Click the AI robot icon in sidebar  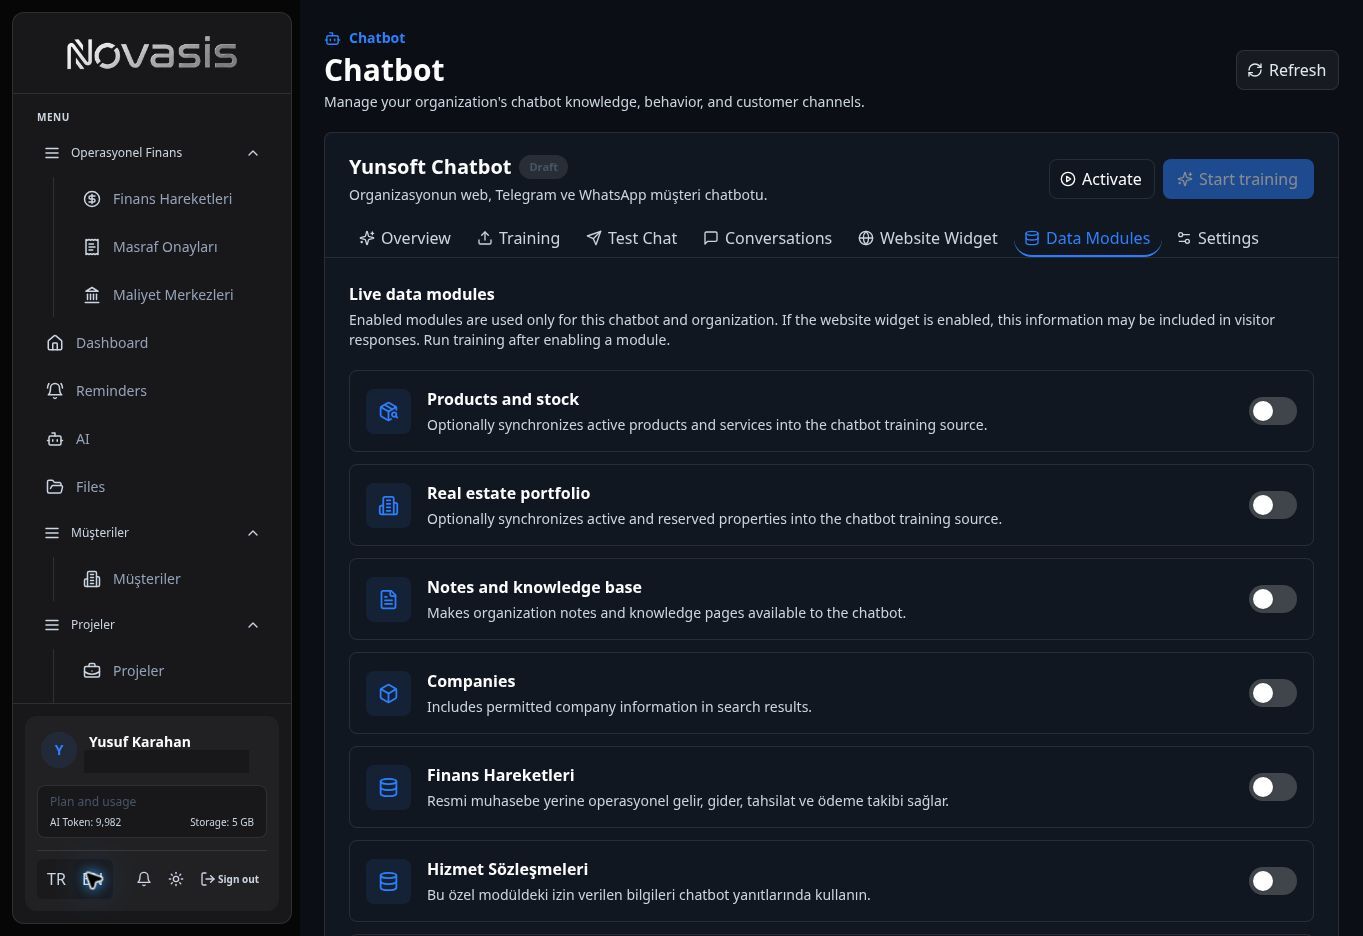click(x=55, y=439)
